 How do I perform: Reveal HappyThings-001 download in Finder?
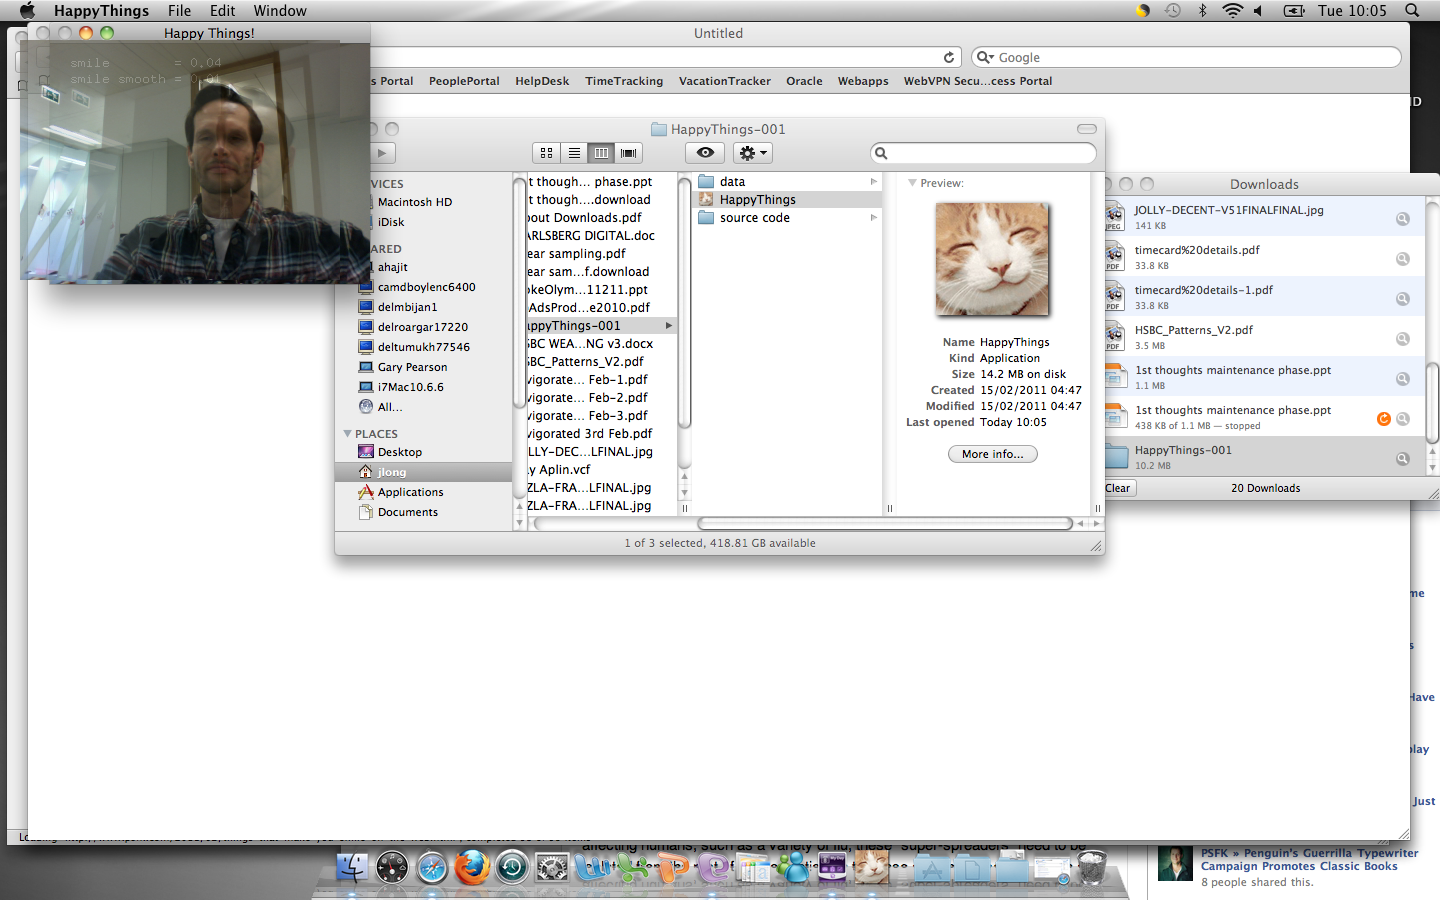click(1403, 459)
